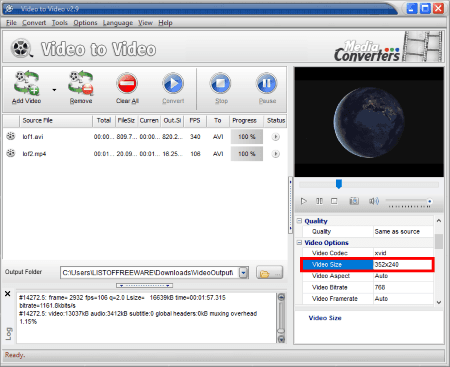The image size is (450, 367).
Task: Click the Output Folder path field
Action: 150,272
